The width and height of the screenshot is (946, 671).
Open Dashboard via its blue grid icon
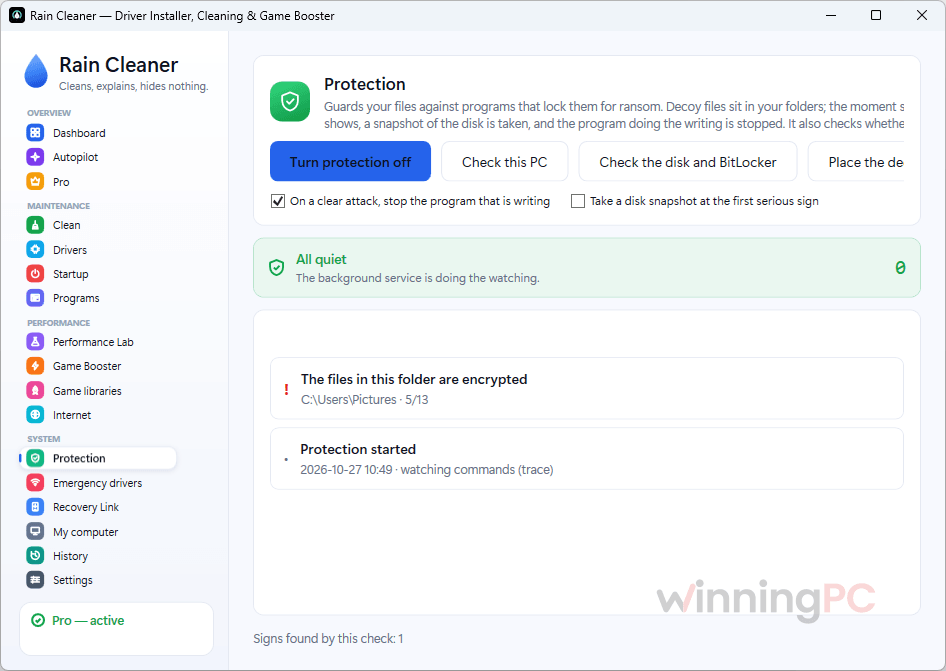35,133
